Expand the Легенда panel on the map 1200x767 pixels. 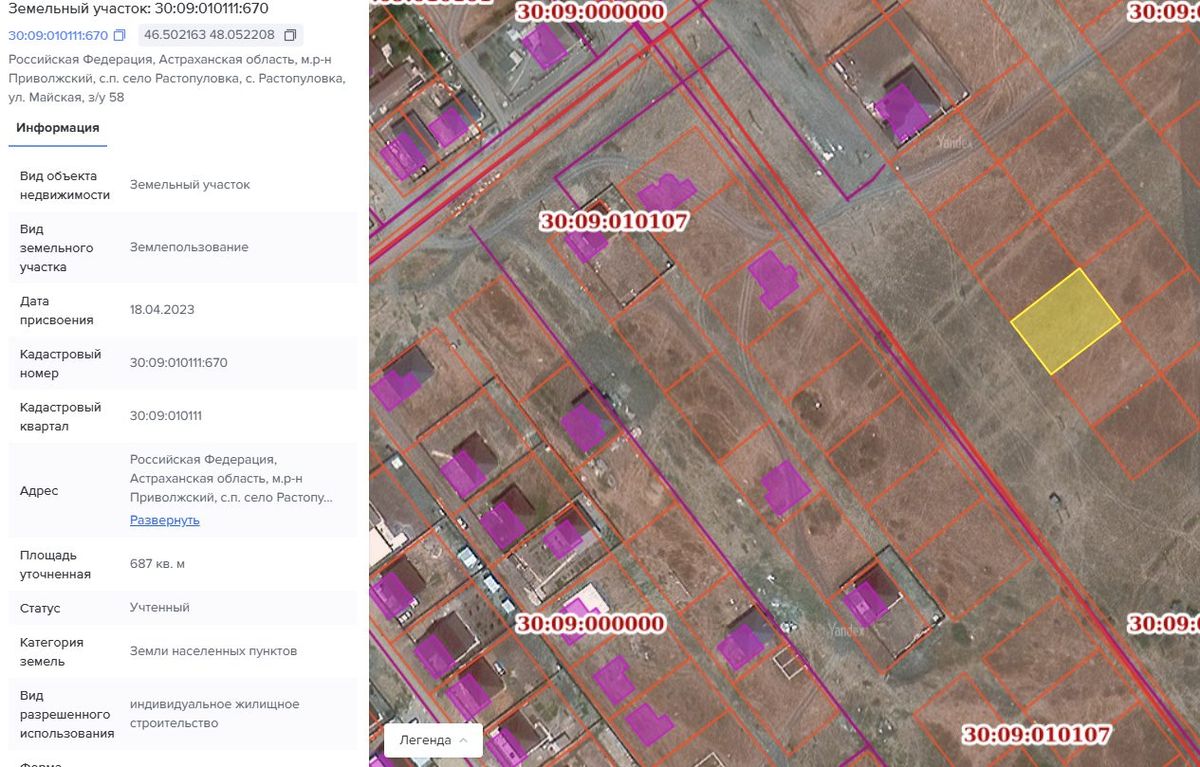point(433,740)
